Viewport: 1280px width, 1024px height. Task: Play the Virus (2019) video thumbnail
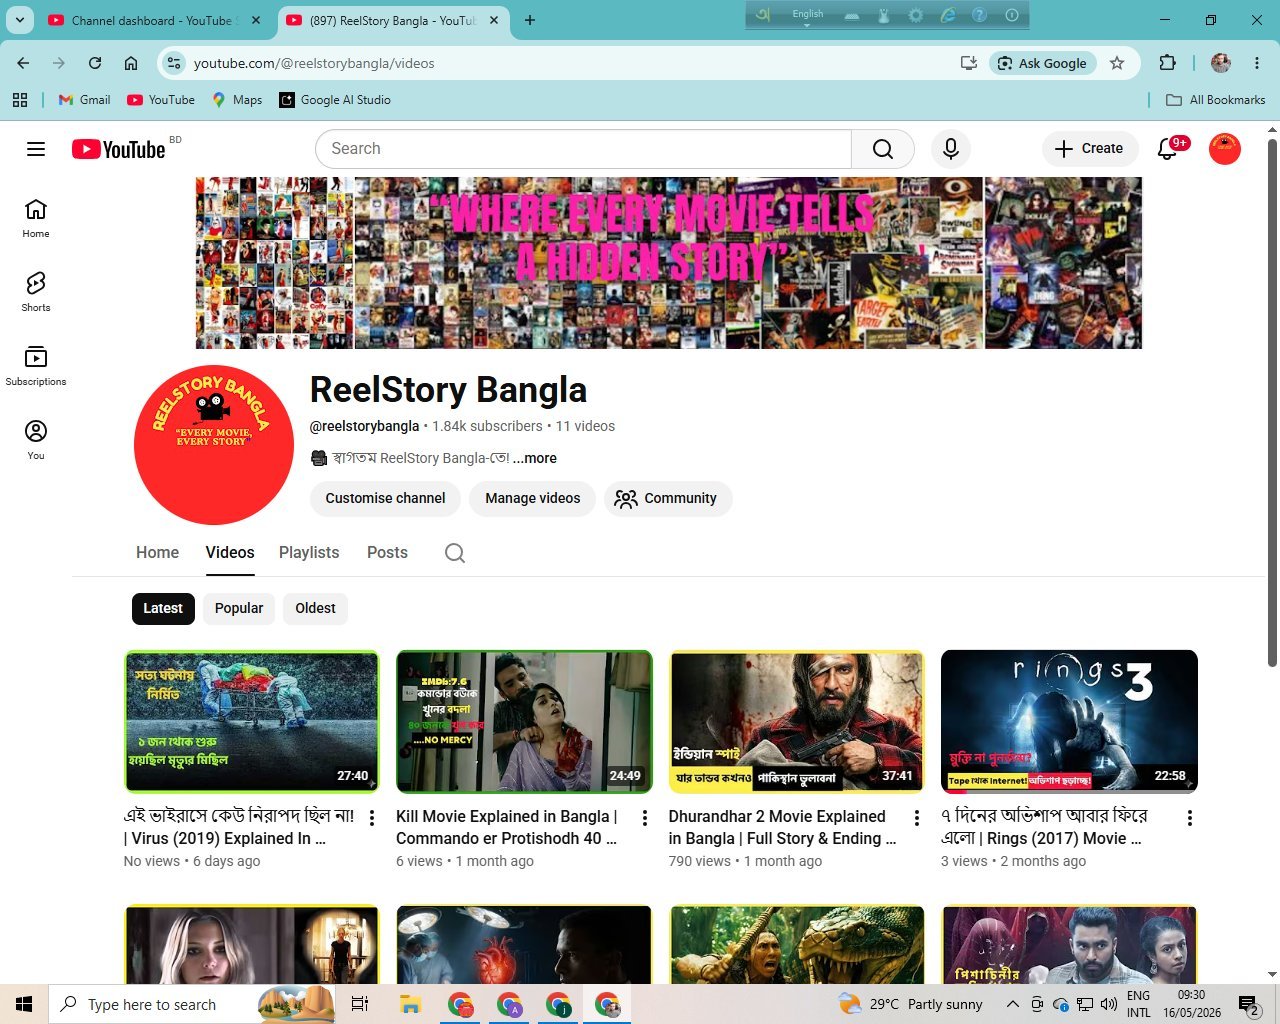(x=252, y=721)
